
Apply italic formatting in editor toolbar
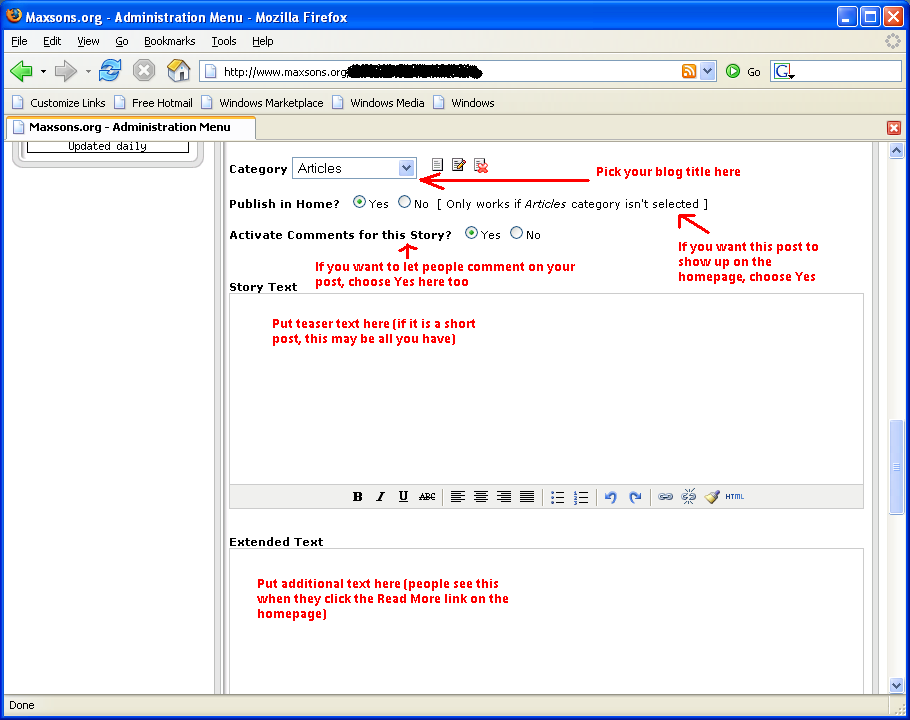point(380,497)
